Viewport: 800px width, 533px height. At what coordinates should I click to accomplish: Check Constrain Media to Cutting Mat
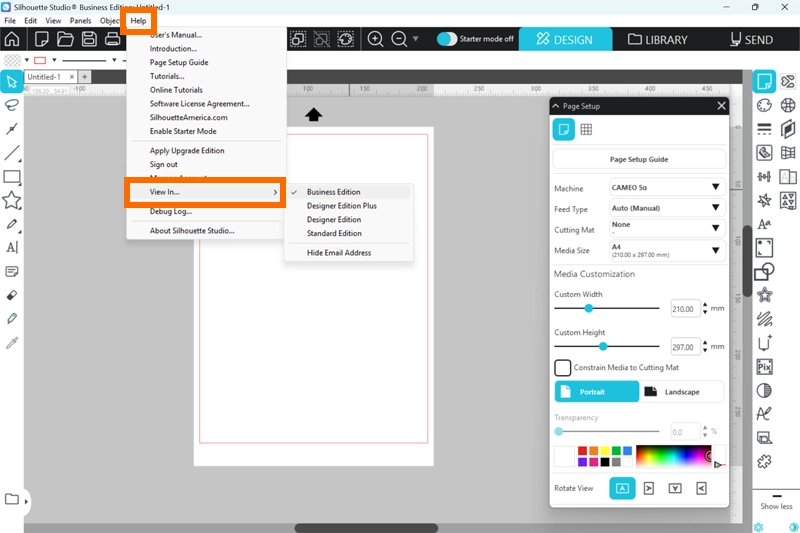point(563,368)
